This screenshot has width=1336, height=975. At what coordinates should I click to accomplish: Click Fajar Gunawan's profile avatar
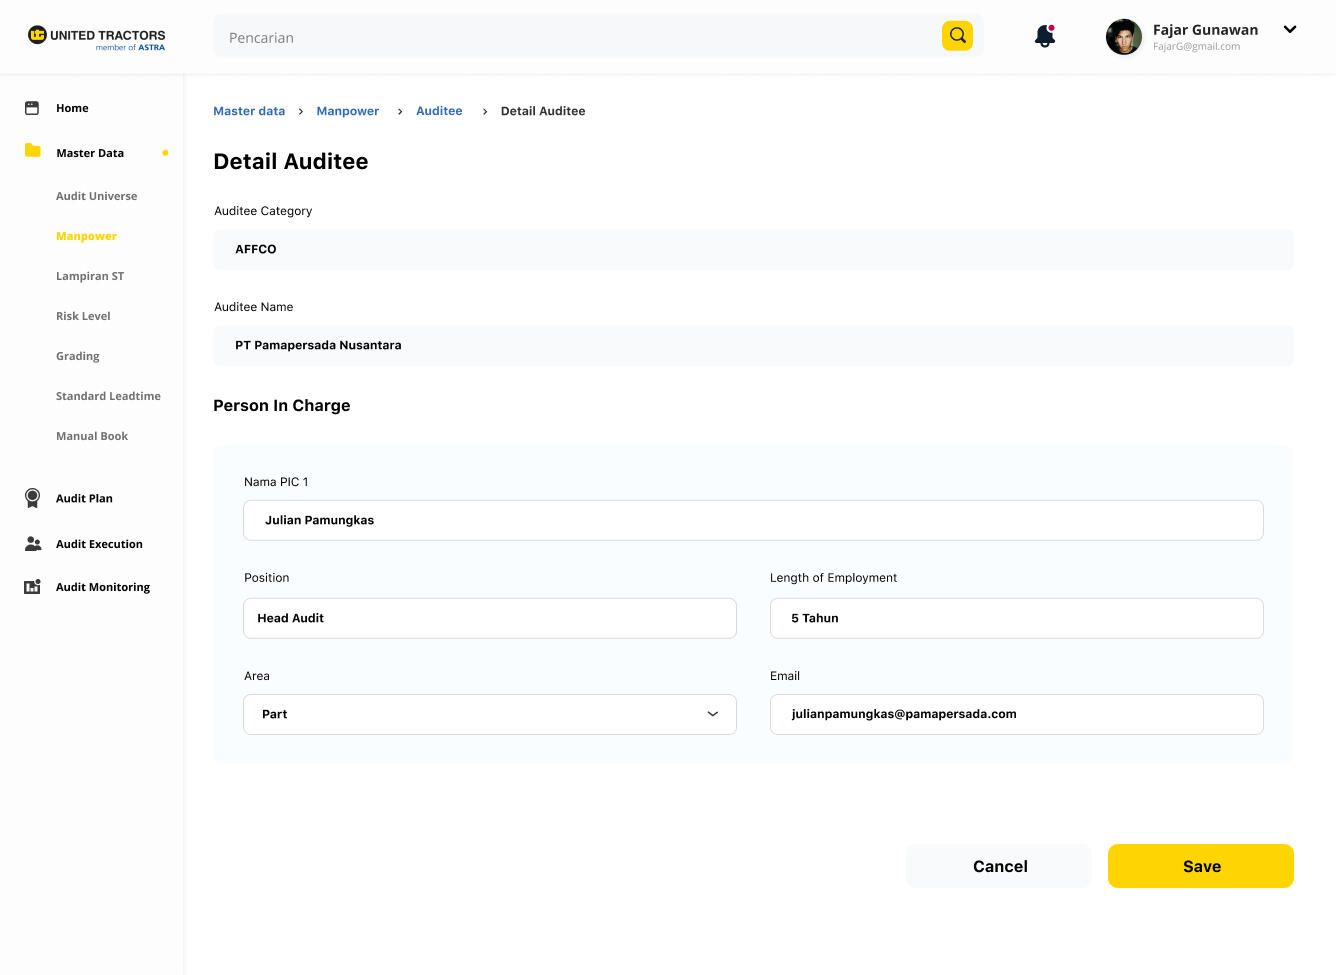[1123, 37]
